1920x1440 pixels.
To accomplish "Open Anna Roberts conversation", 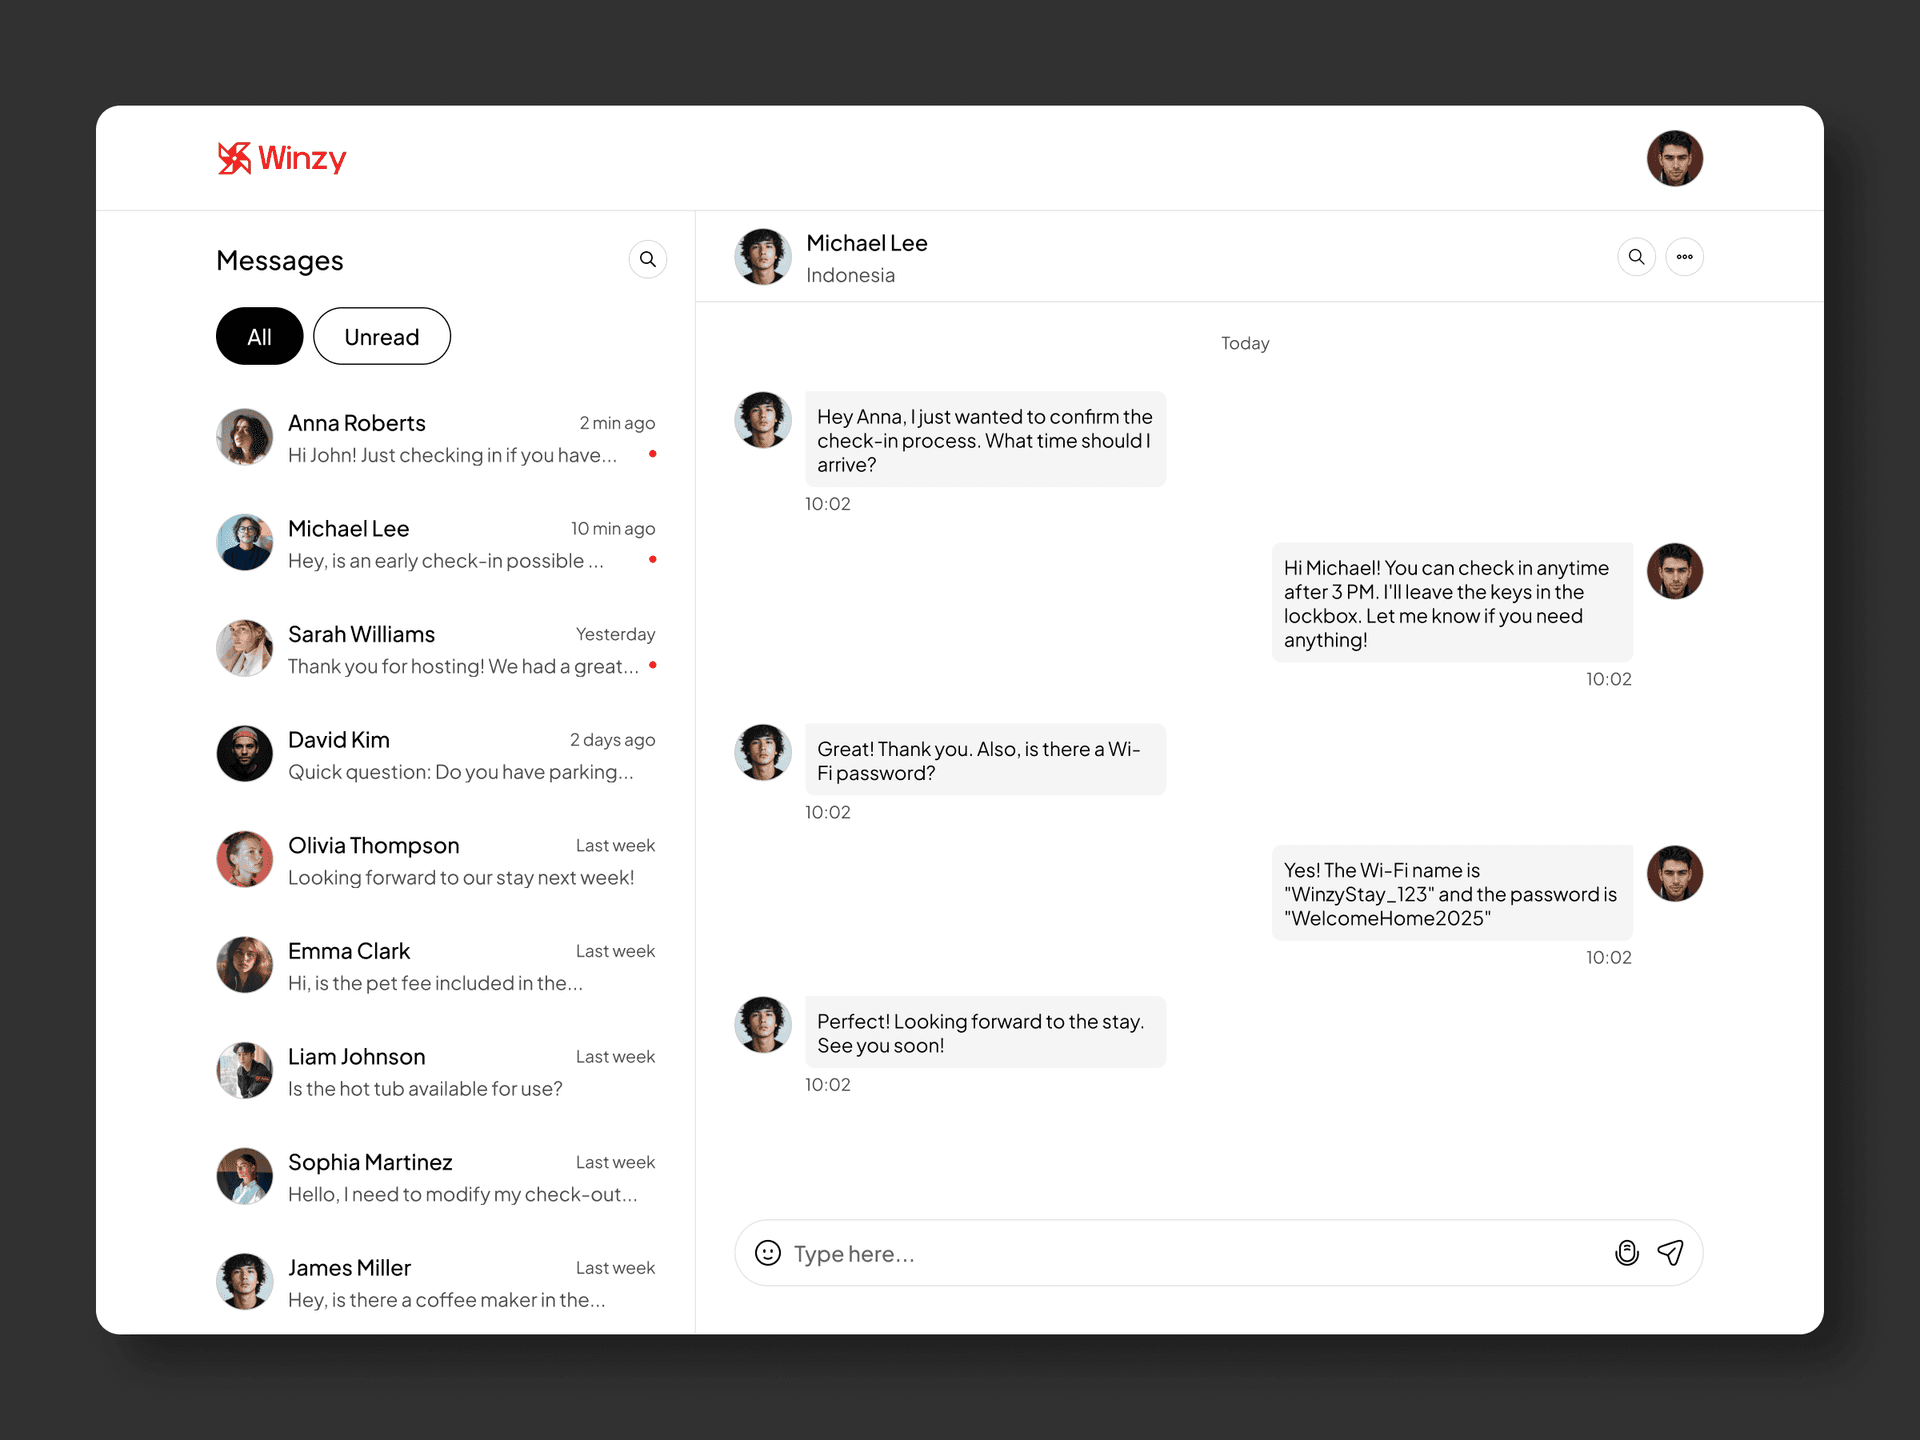I will click(x=436, y=438).
